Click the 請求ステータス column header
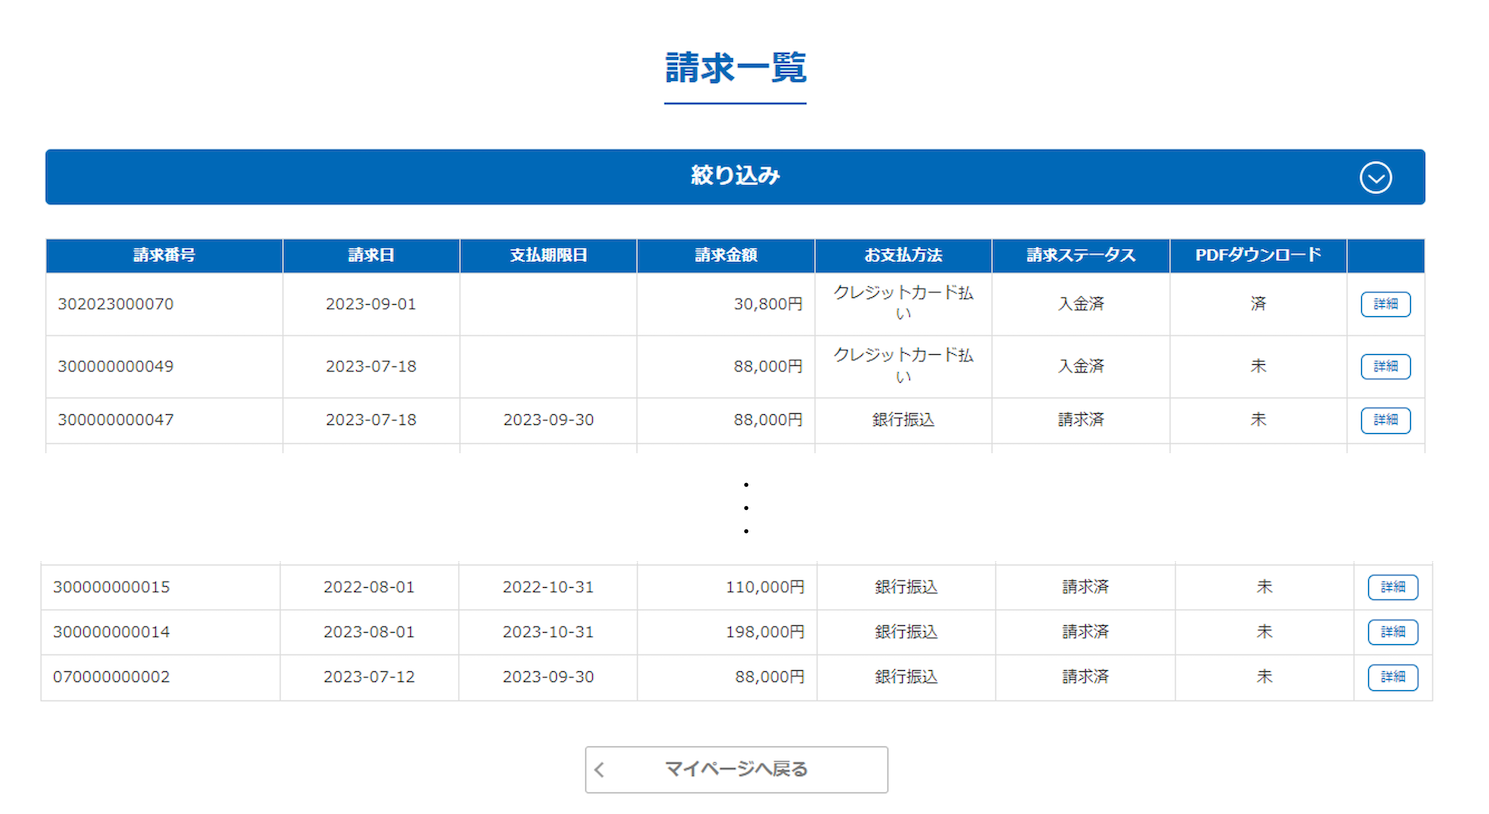 [1081, 255]
